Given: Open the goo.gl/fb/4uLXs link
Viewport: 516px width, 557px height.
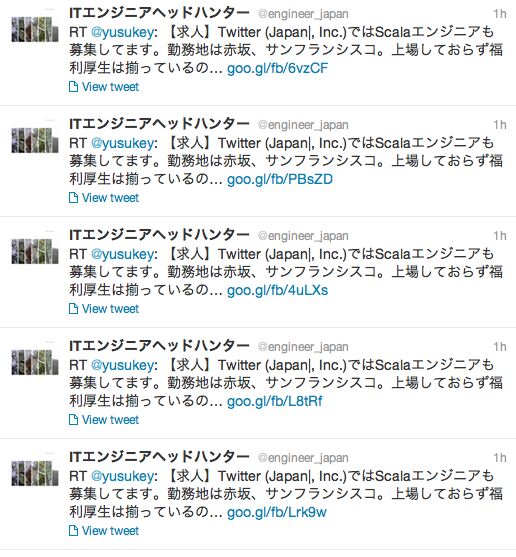Looking at the screenshot, I should [277, 290].
